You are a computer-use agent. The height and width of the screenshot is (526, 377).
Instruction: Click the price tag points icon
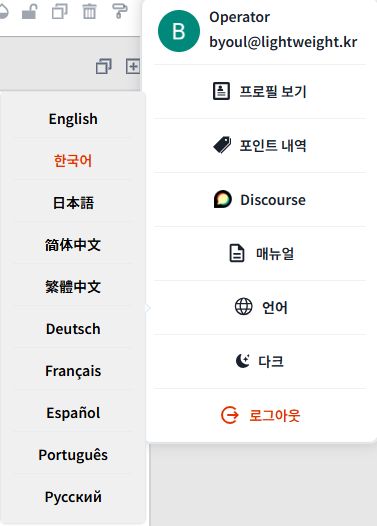[x=222, y=145]
